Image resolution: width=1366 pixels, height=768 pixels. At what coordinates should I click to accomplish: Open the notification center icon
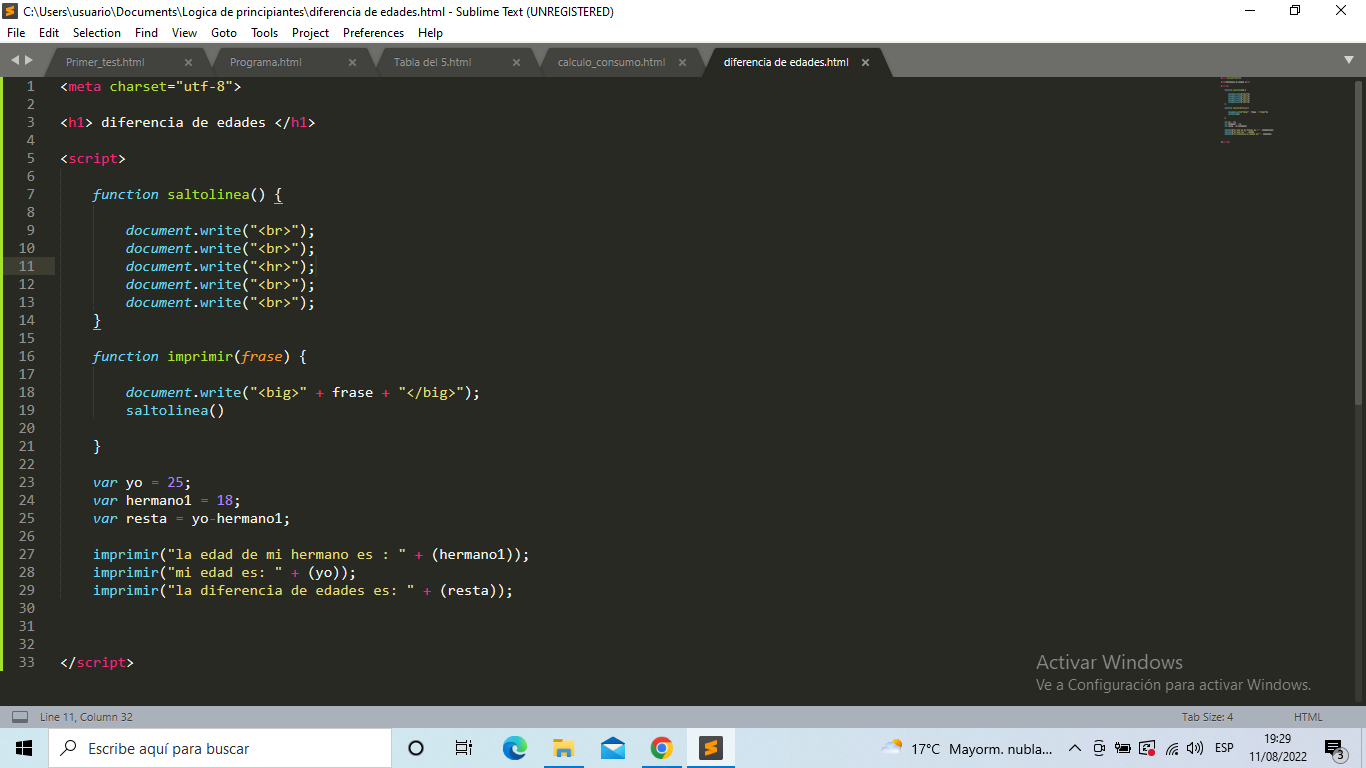tap(1335, 748)
